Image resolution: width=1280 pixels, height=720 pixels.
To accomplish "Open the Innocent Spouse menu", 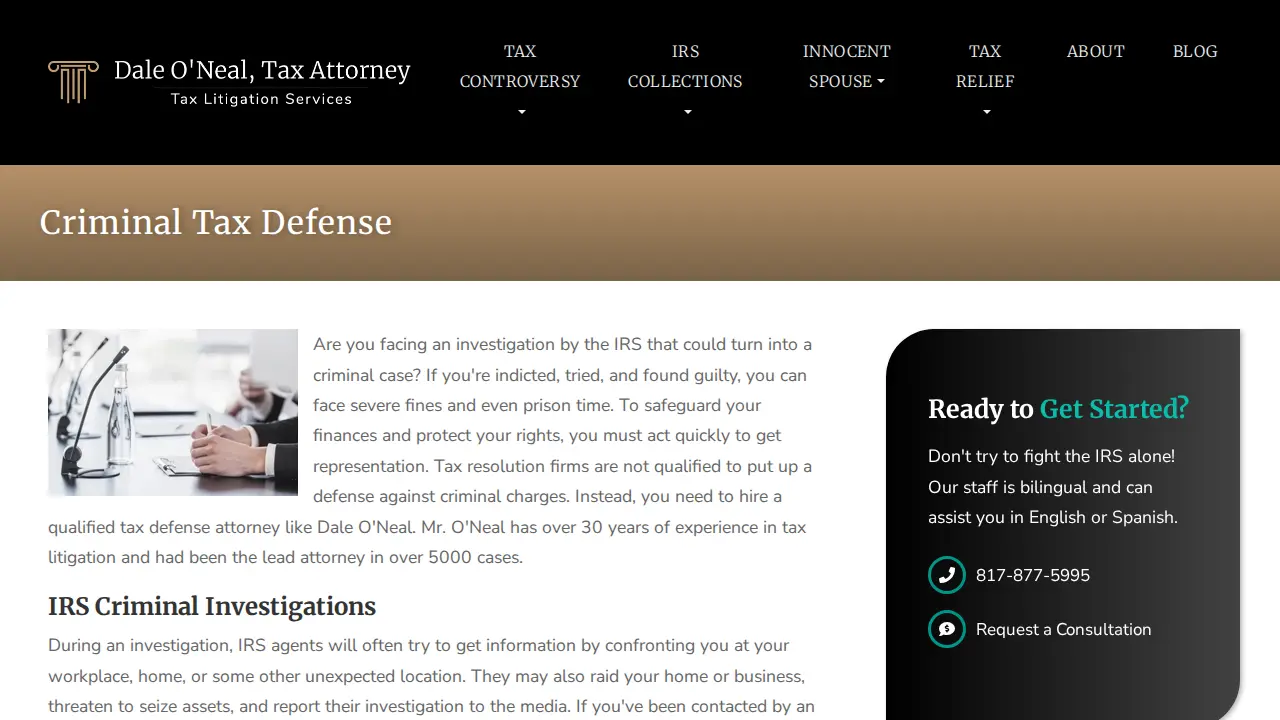I will [847, 66].
